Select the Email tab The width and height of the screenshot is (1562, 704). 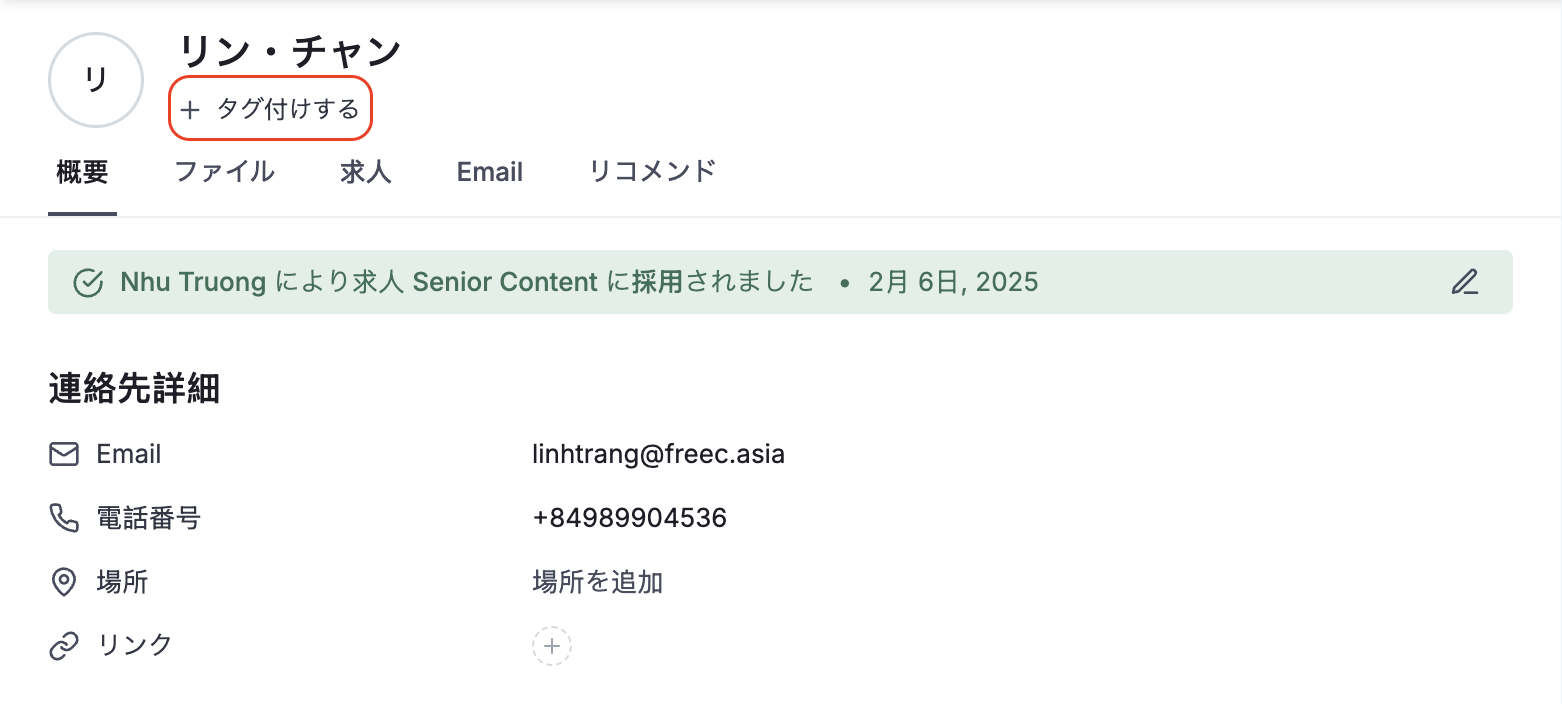[x=490, y=172]
